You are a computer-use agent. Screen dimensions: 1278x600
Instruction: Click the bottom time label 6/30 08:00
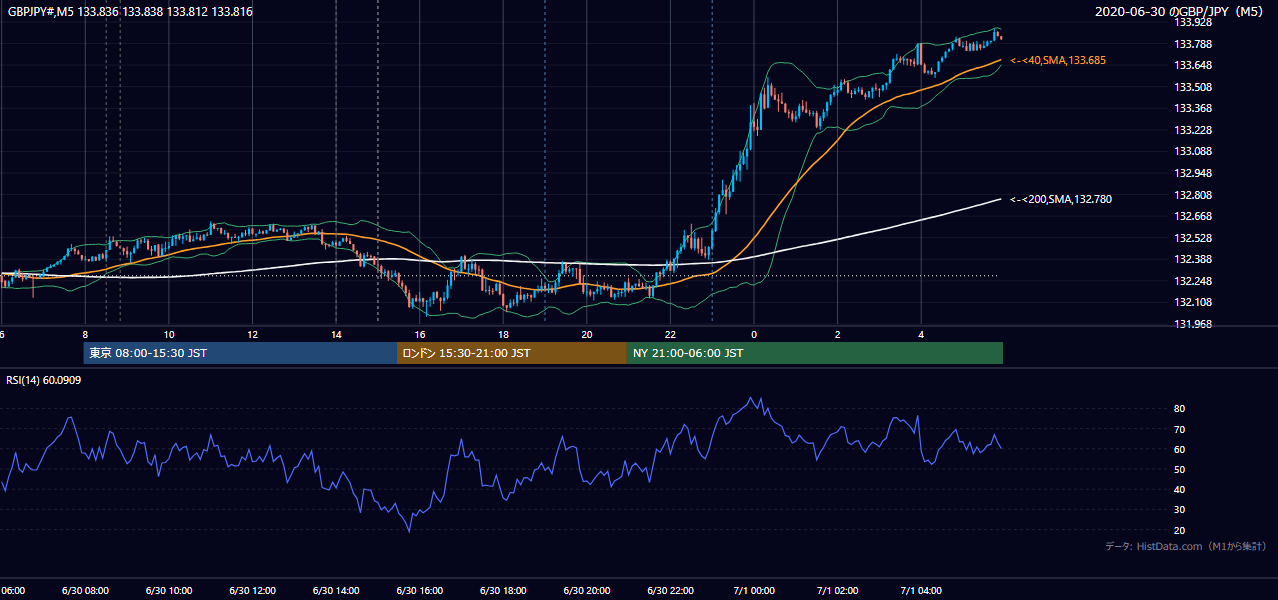pyautogui.click(x=85, y=591)
